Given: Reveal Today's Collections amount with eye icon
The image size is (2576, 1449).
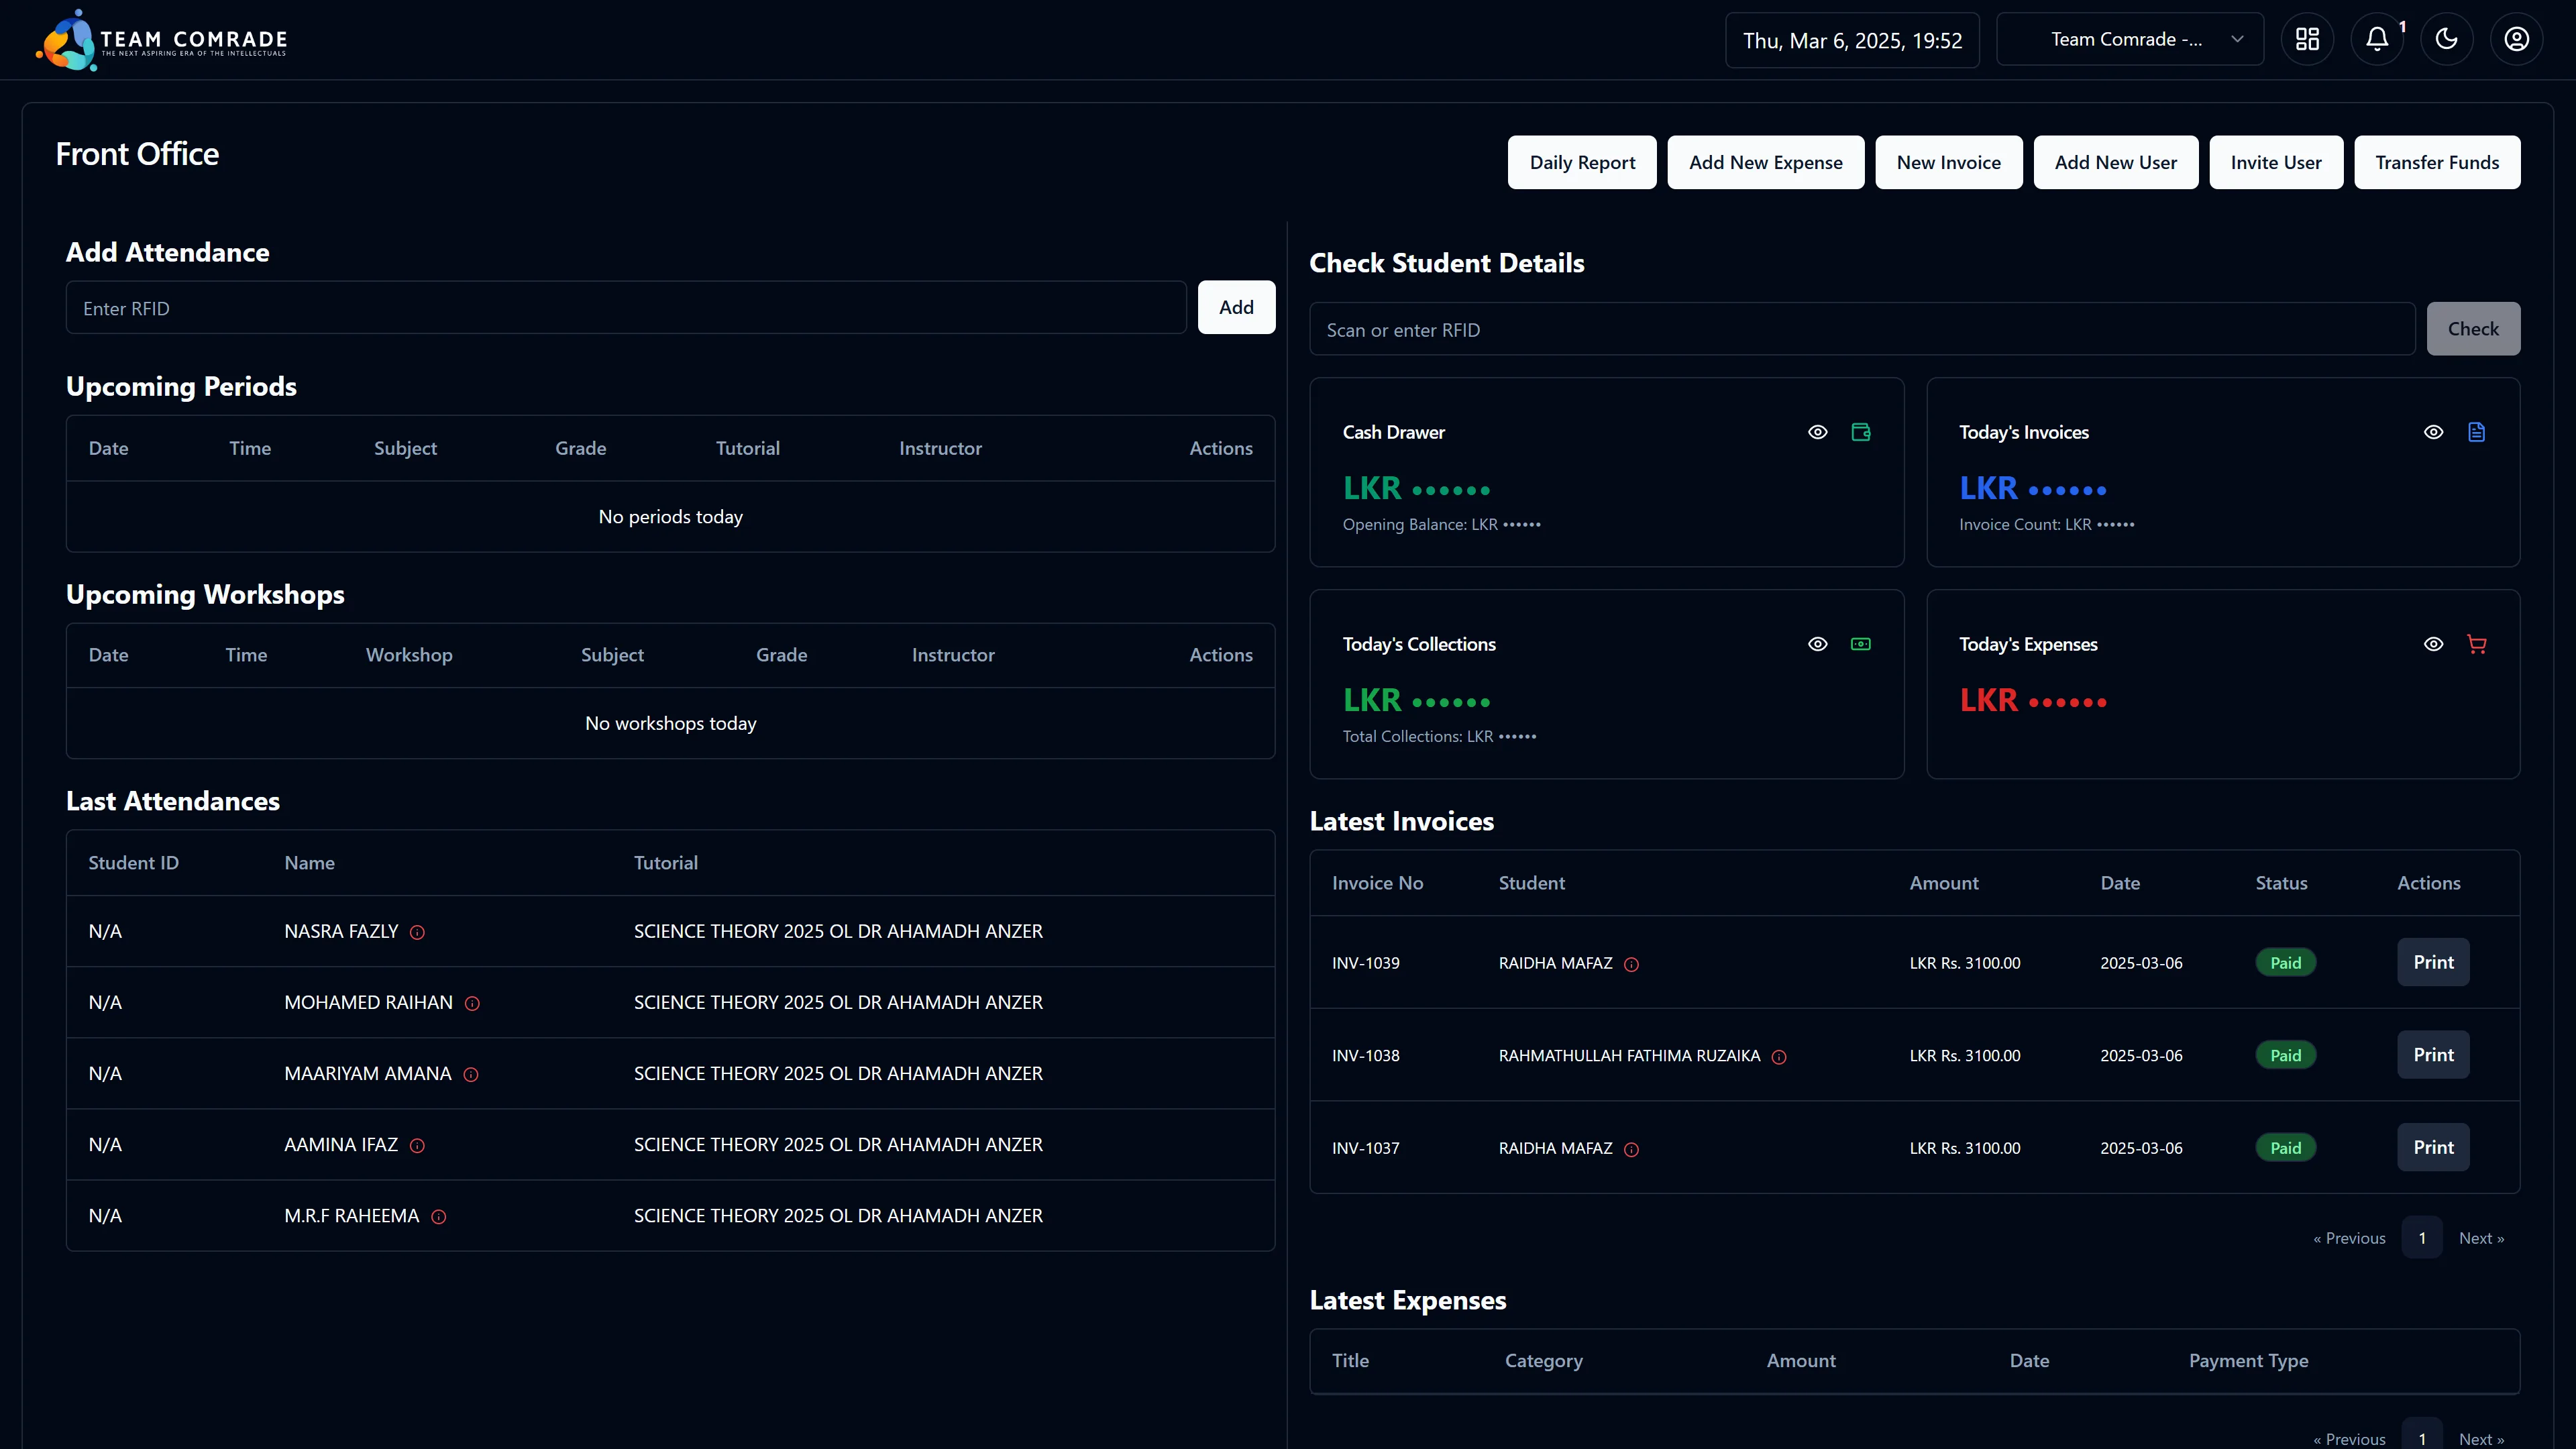Looking at the screenshot, I should click(x=1817, y=644).
